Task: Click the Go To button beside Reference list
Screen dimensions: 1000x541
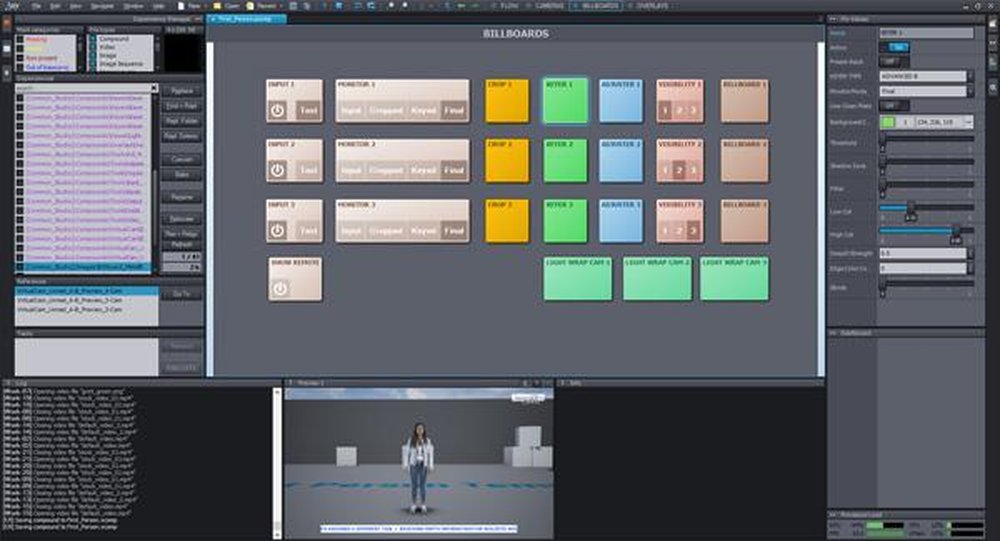Action: pyautogui.click(x=181, y=294)
